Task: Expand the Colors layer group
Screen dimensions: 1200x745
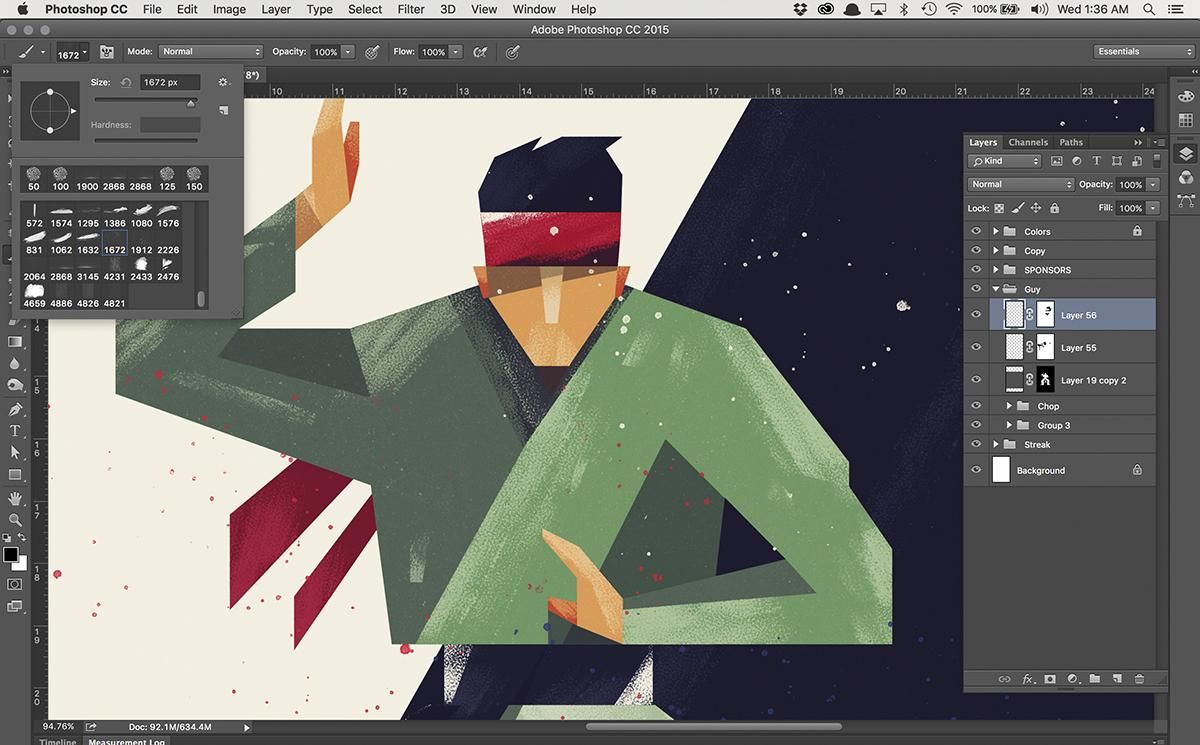Action: (x=995, y=231)
